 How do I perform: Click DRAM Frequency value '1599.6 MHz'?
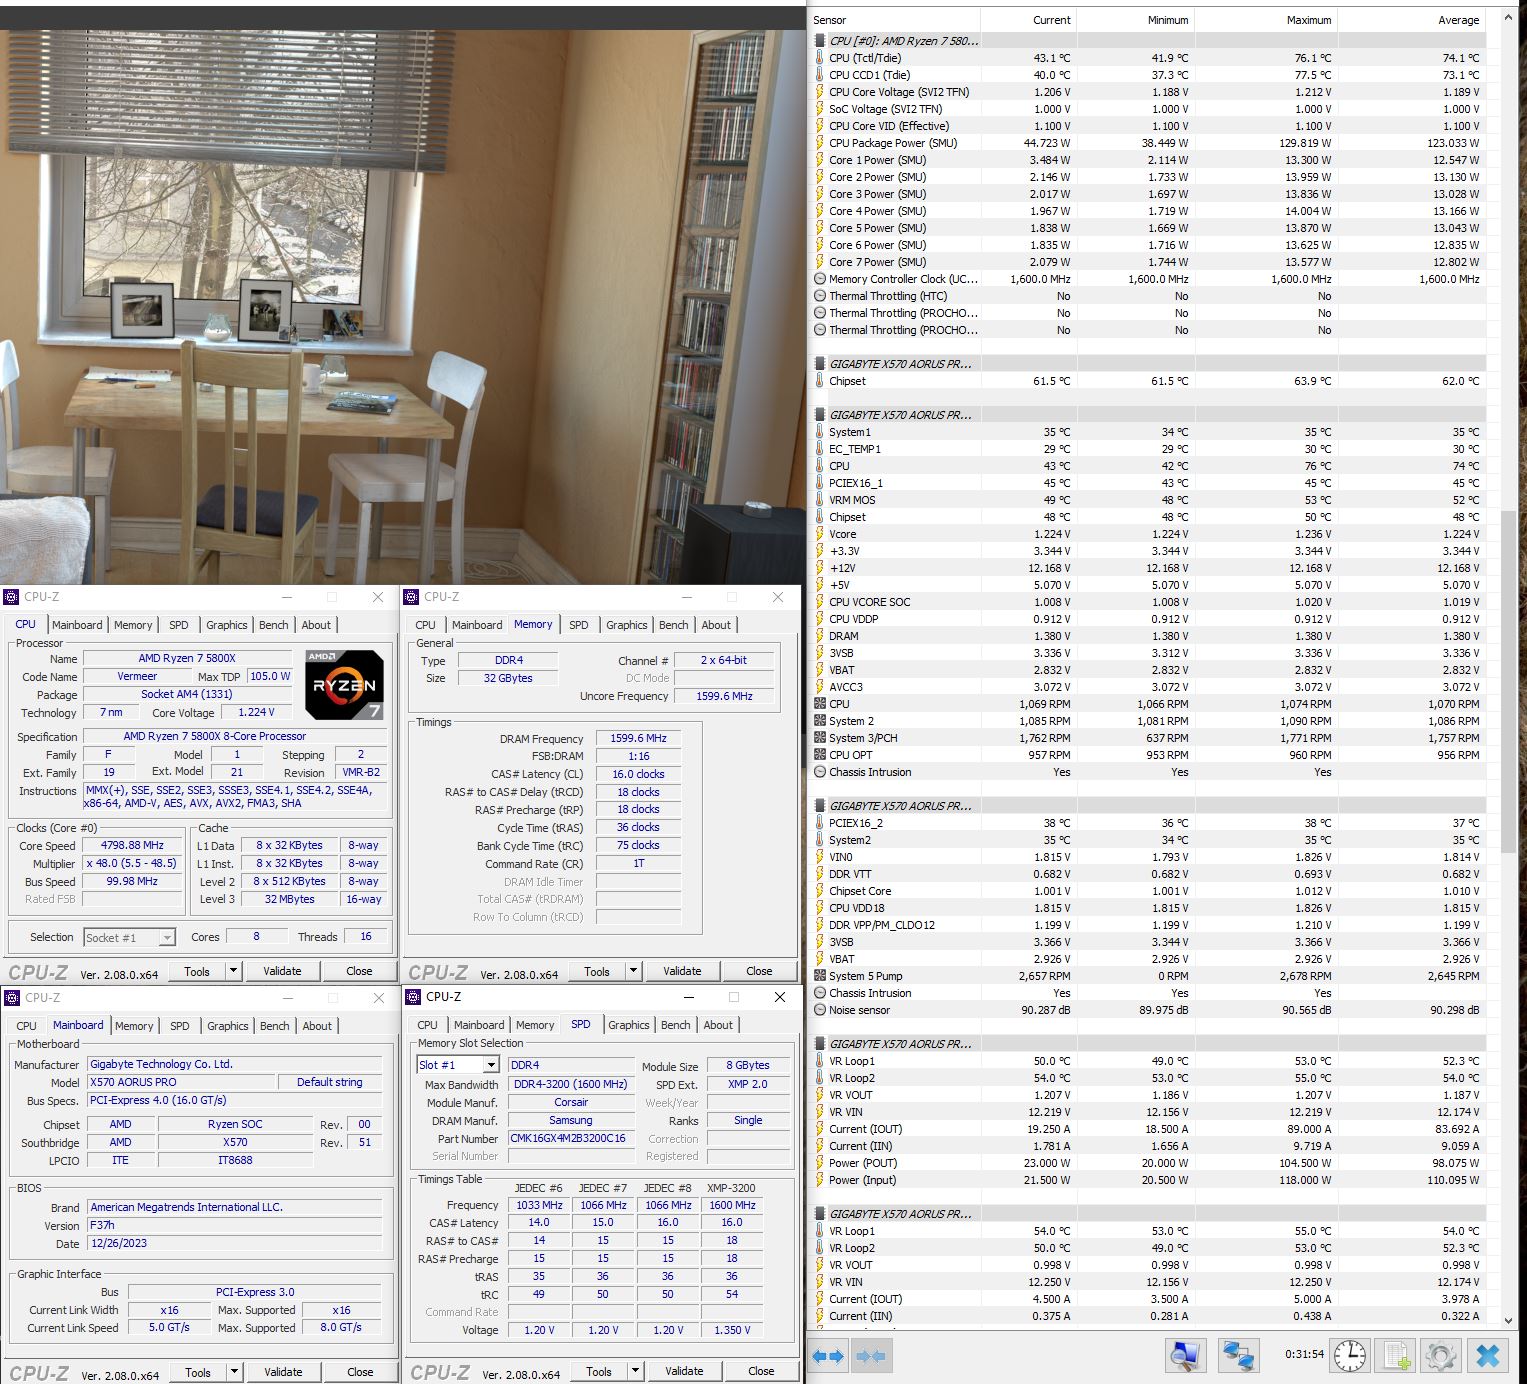(639, 738)
